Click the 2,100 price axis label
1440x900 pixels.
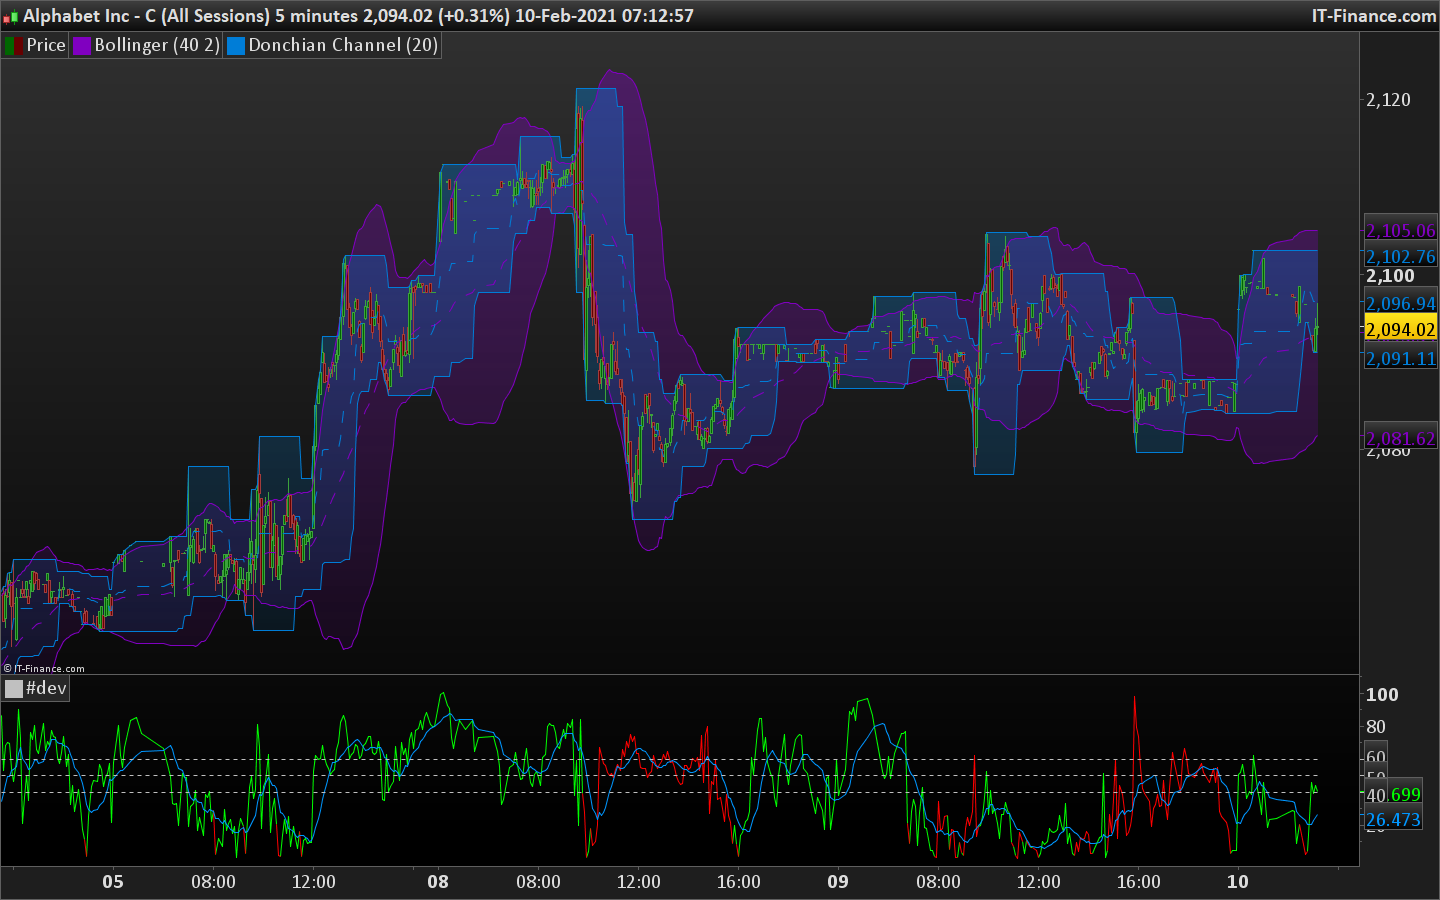1390,276
